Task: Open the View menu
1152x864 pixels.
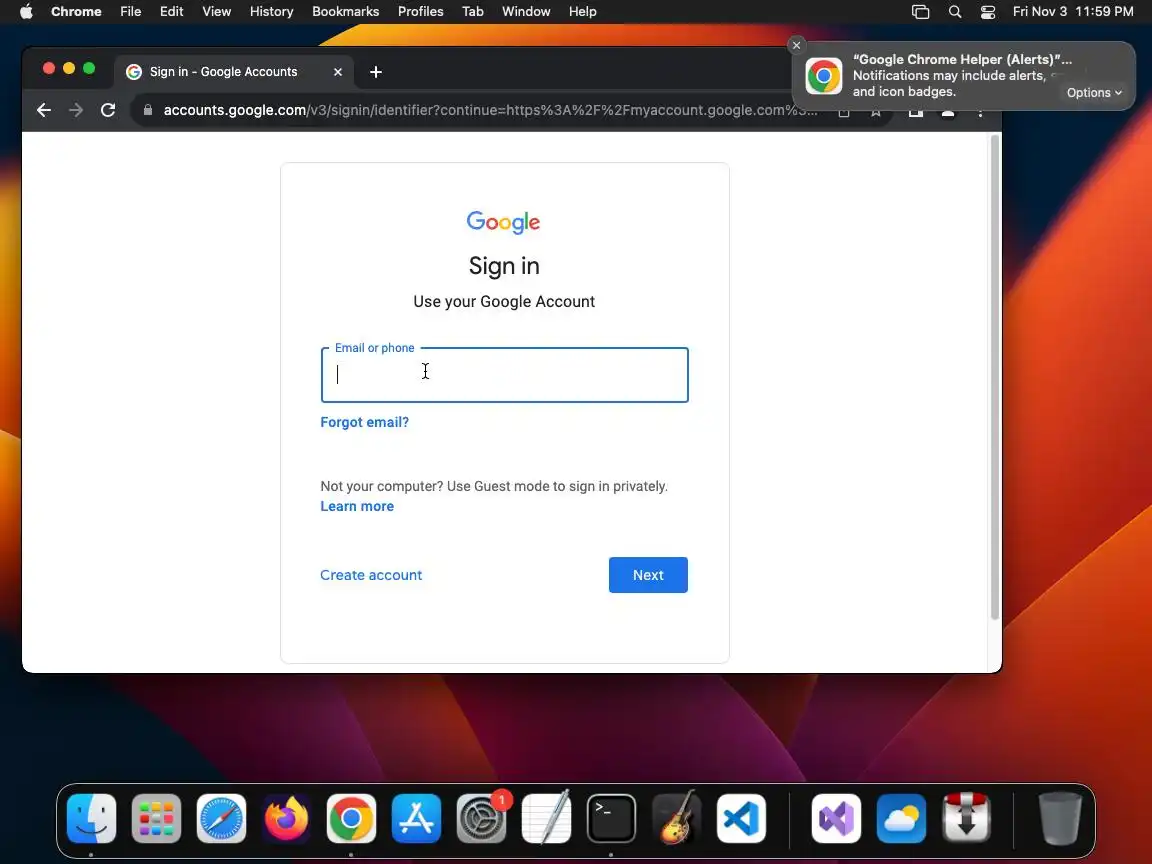Action: pos(217,12)
